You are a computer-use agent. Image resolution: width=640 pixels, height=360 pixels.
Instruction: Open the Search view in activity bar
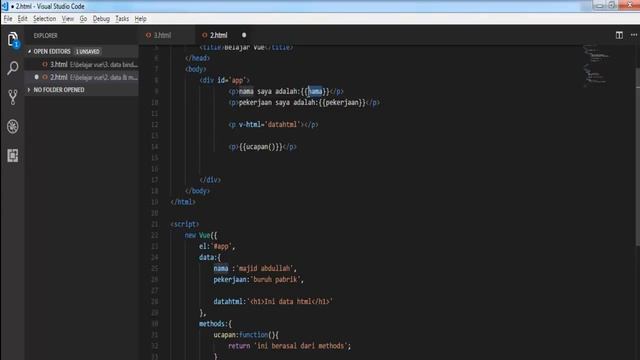point(13,68)
